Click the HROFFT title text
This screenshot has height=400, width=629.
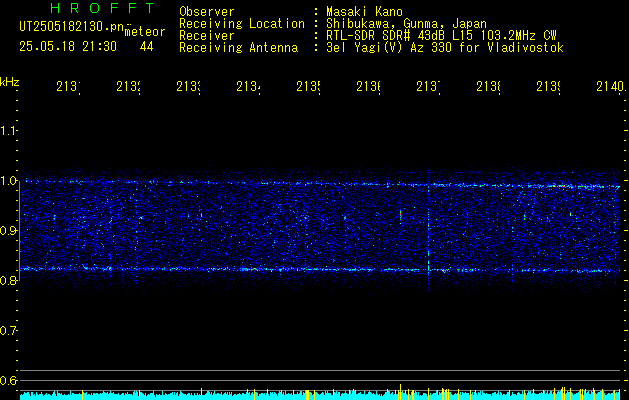click(x=102, y=8)
